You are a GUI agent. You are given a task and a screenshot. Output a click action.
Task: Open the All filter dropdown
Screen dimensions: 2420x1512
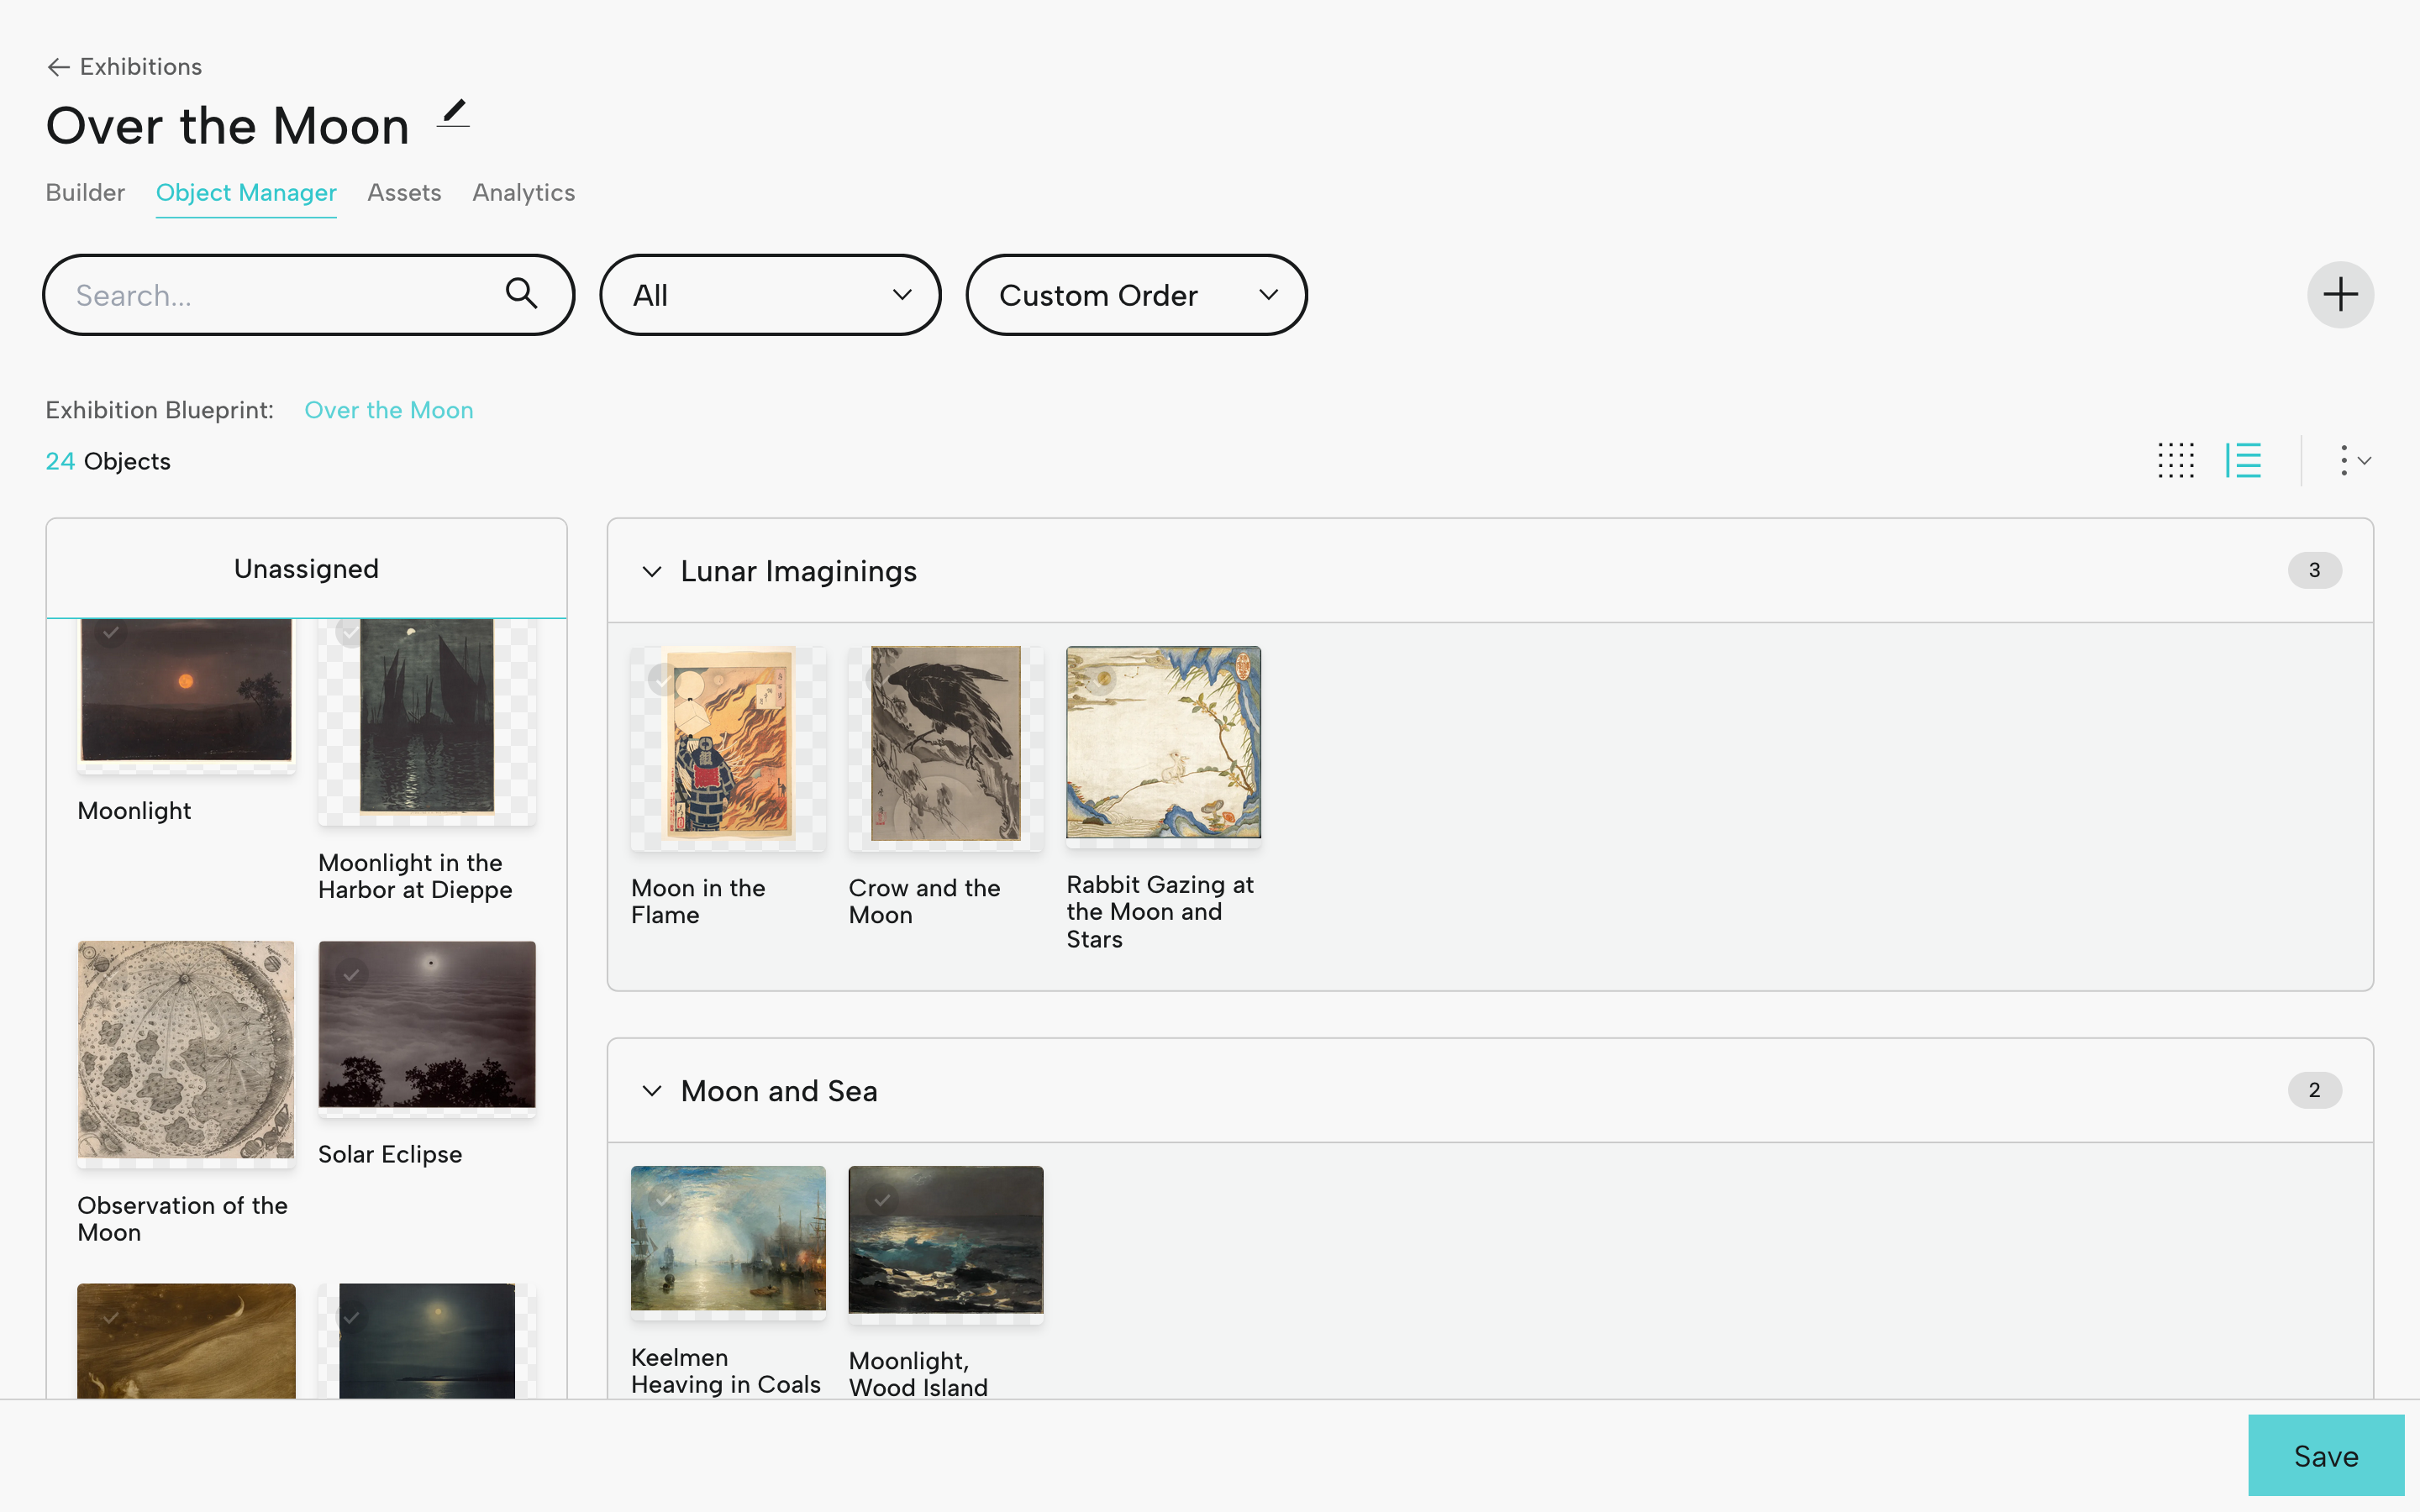pos(770,295)
